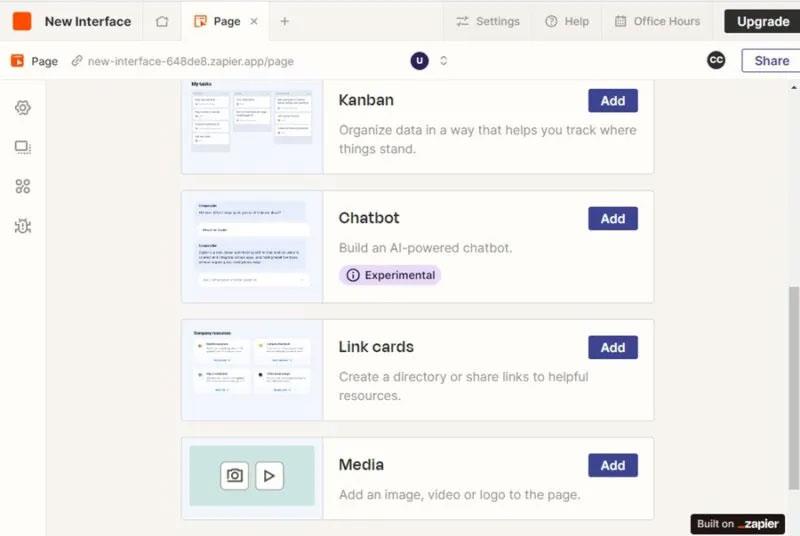
Task: Click the Share button
Action: pyautogui.click(x=771, y=61)
